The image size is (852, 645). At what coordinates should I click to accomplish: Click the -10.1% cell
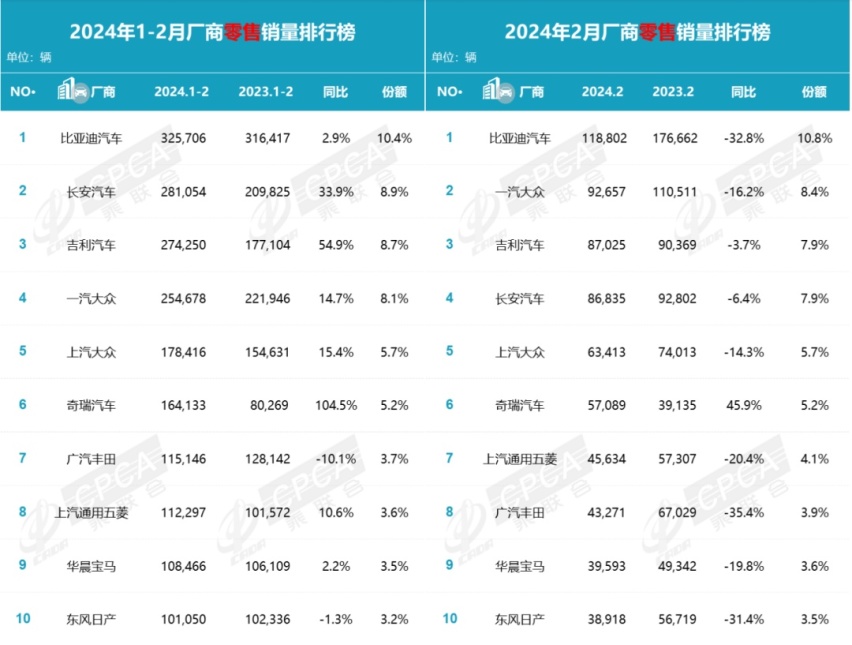click(336, 459)
